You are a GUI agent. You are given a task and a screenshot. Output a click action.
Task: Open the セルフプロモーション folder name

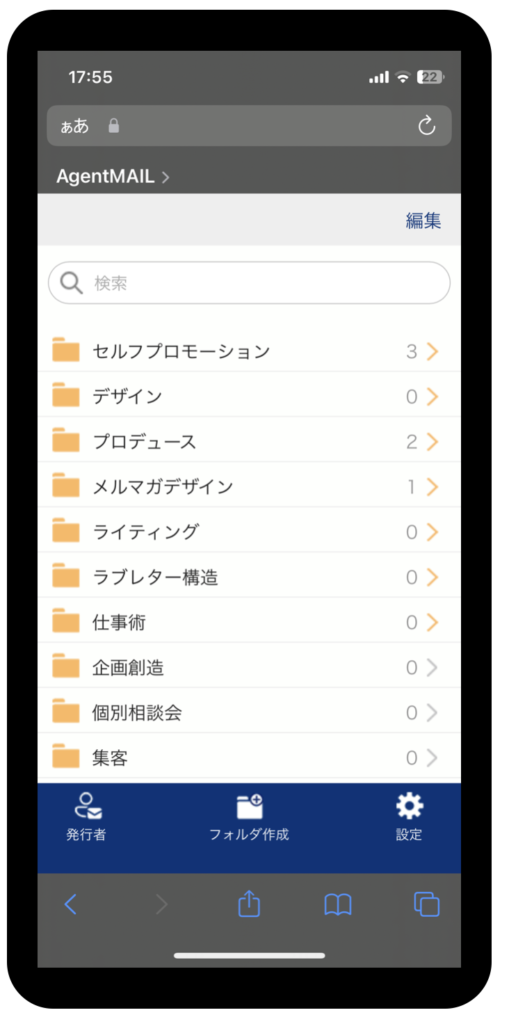pyautogui.click(x=181, y=351)
